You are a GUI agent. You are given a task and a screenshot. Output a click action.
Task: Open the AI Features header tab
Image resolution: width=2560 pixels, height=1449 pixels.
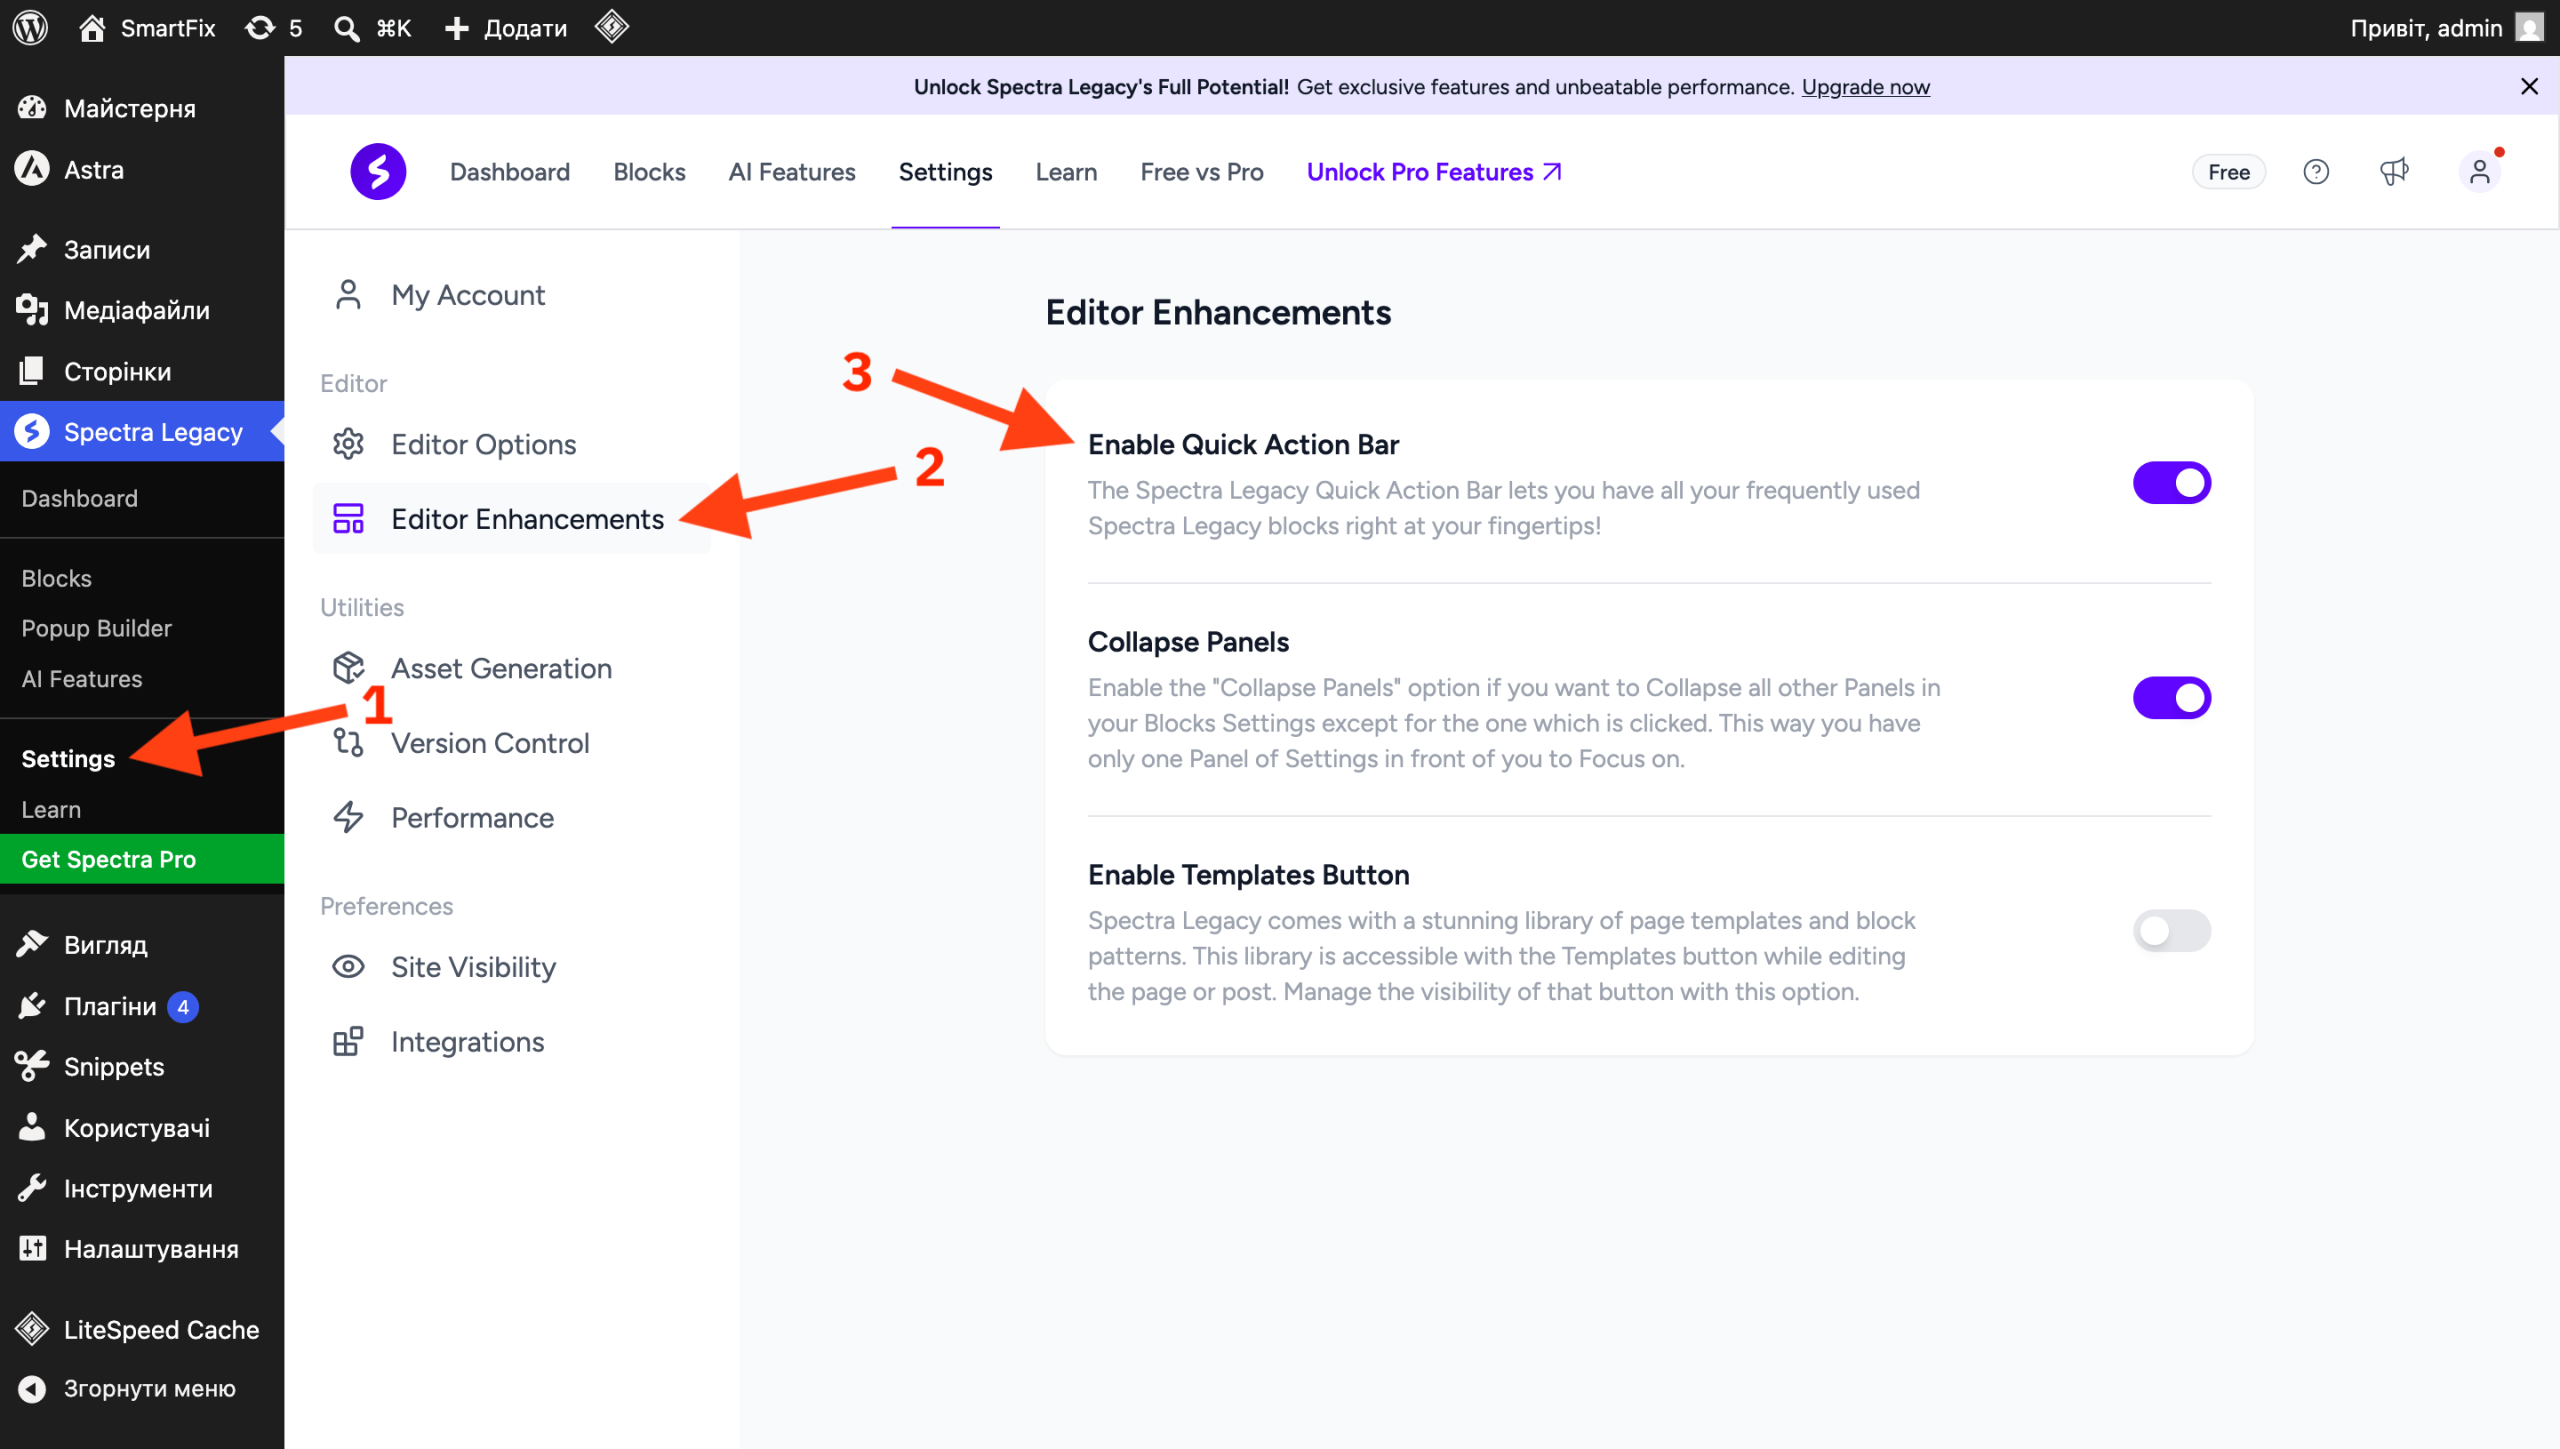click(x=792, y=172)
